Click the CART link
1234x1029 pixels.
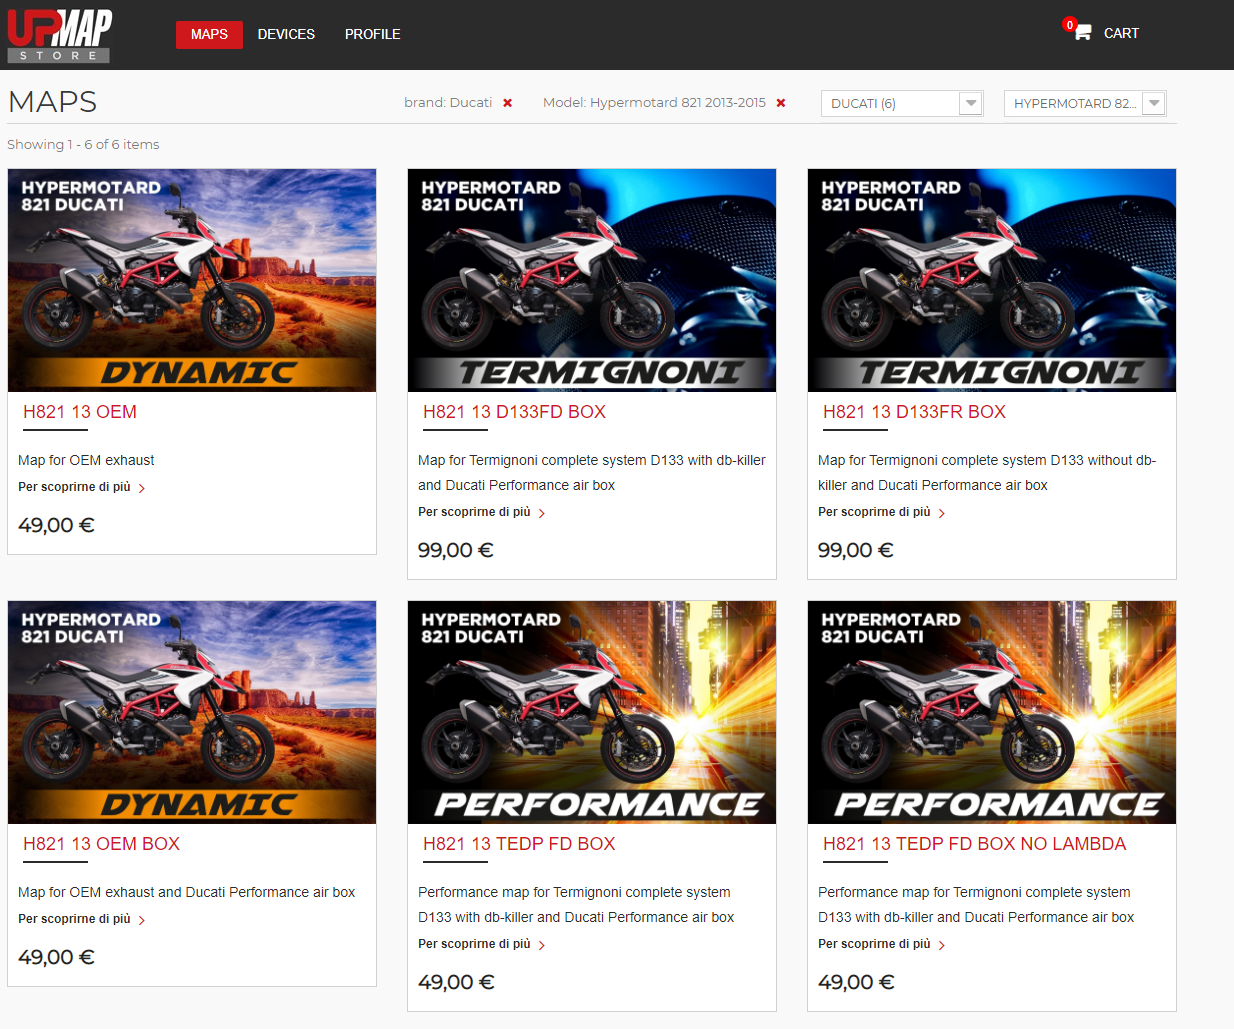(1121, 33)
